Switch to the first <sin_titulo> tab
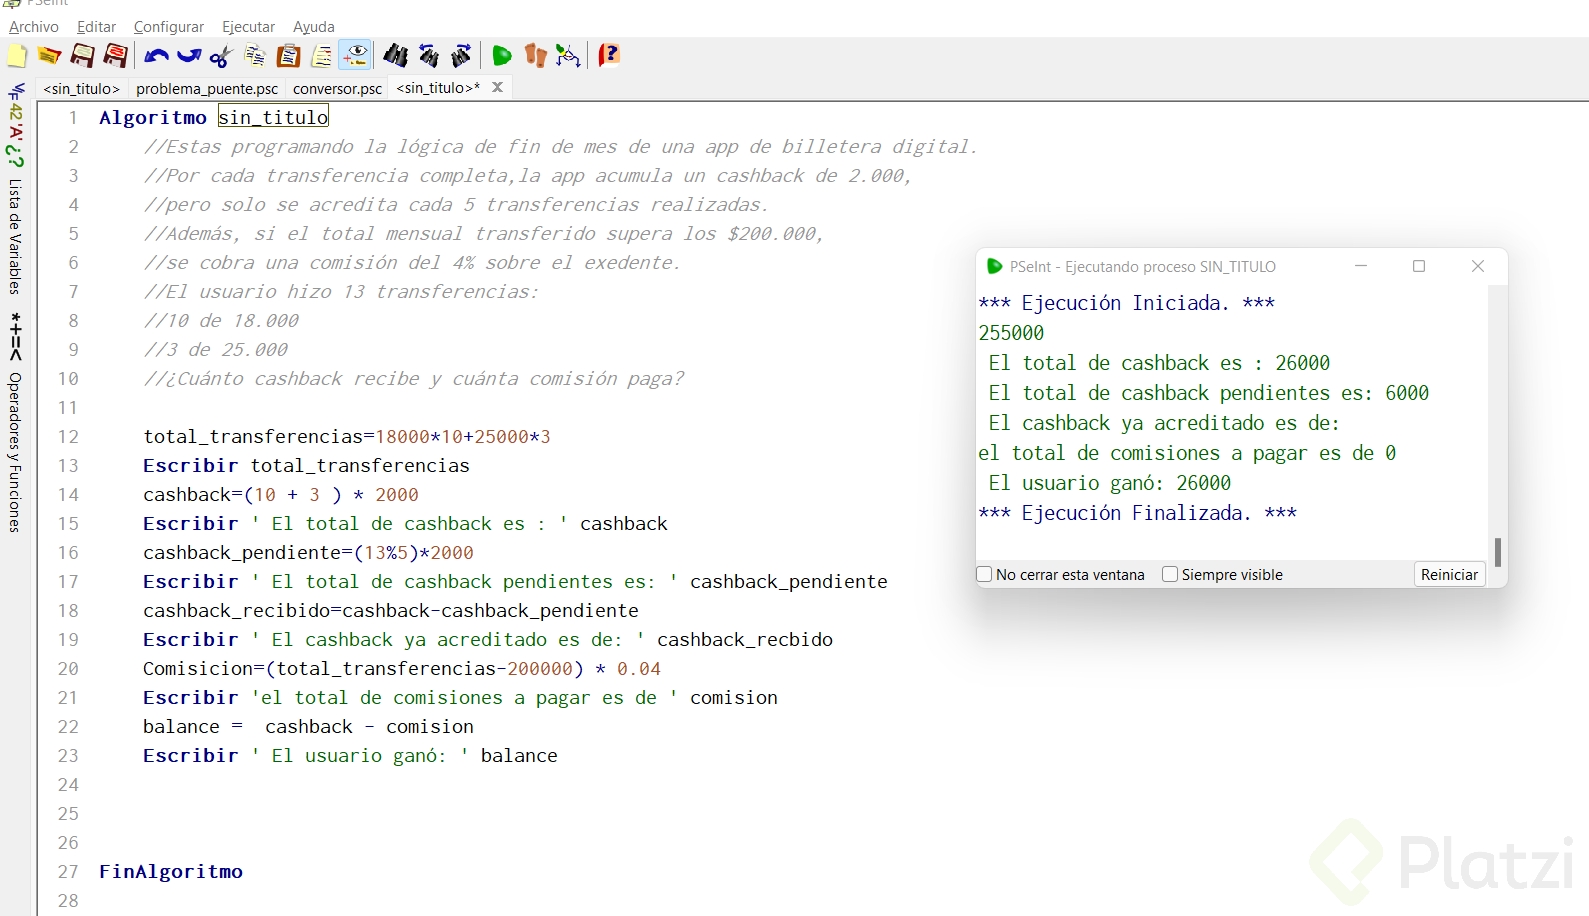The height and width of the screenshot is (916, 1589). [x=82, y=88]
